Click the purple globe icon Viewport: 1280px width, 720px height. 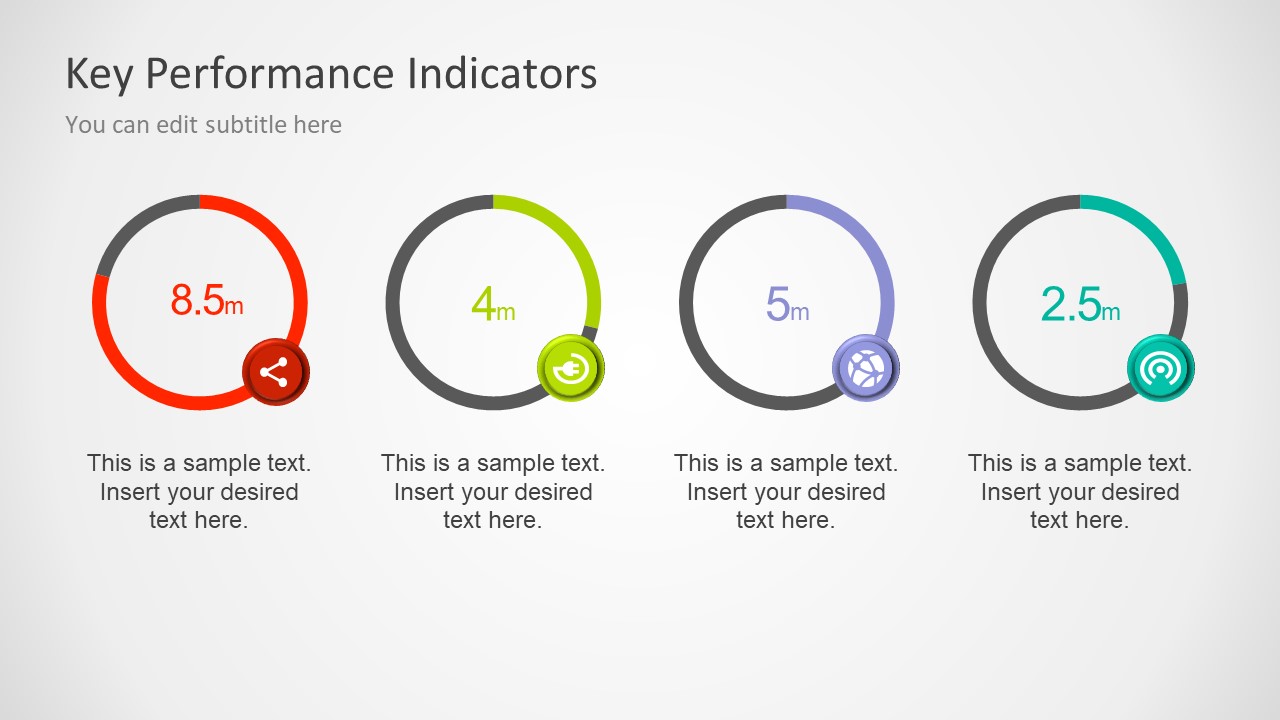865,368
